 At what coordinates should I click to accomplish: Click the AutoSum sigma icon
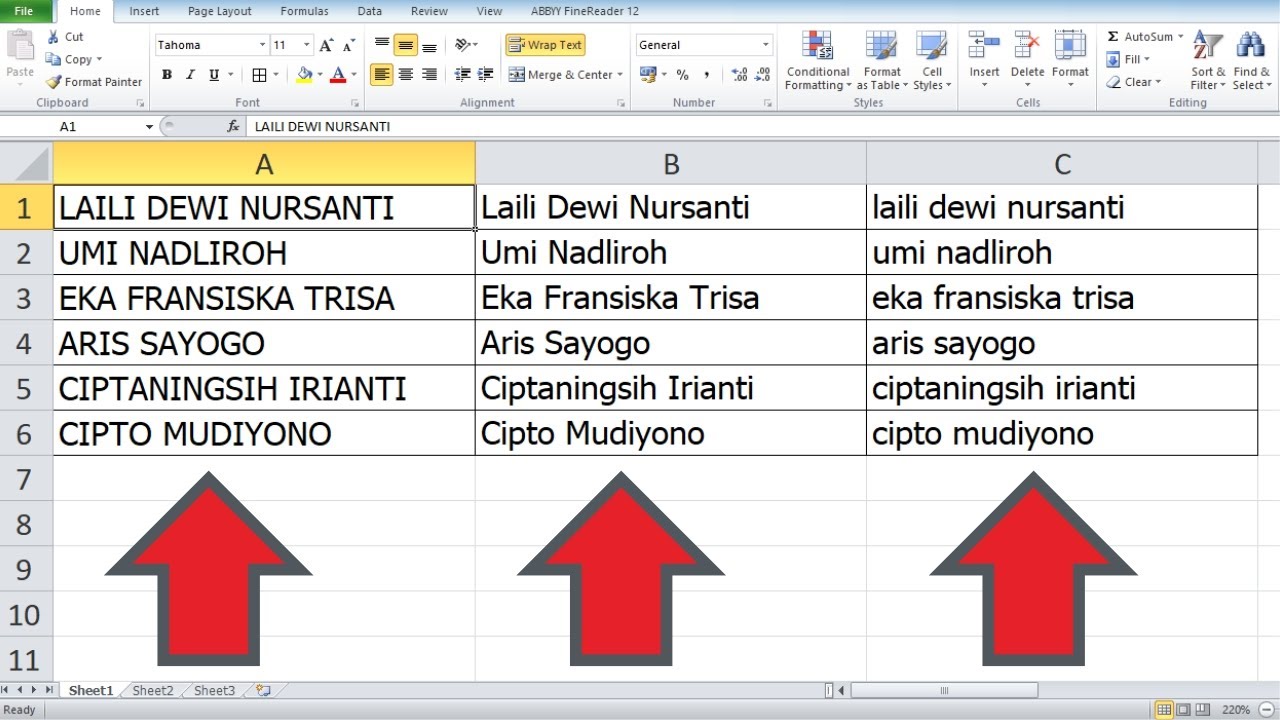[x=1113, y=37]
